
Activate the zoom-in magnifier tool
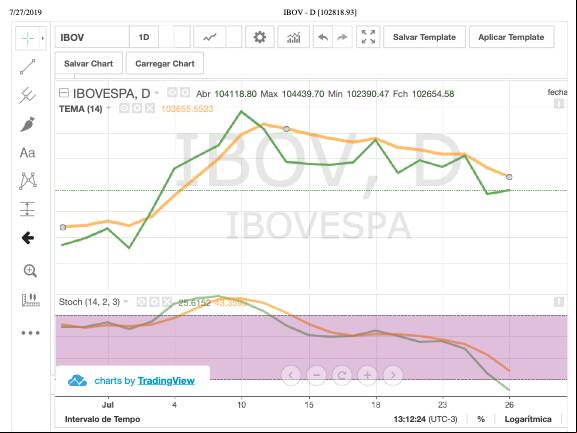(x=30, y=271)
